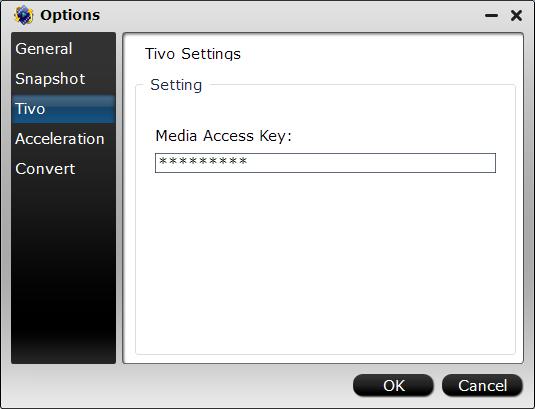Click the Setting group box label

(176, 85)
